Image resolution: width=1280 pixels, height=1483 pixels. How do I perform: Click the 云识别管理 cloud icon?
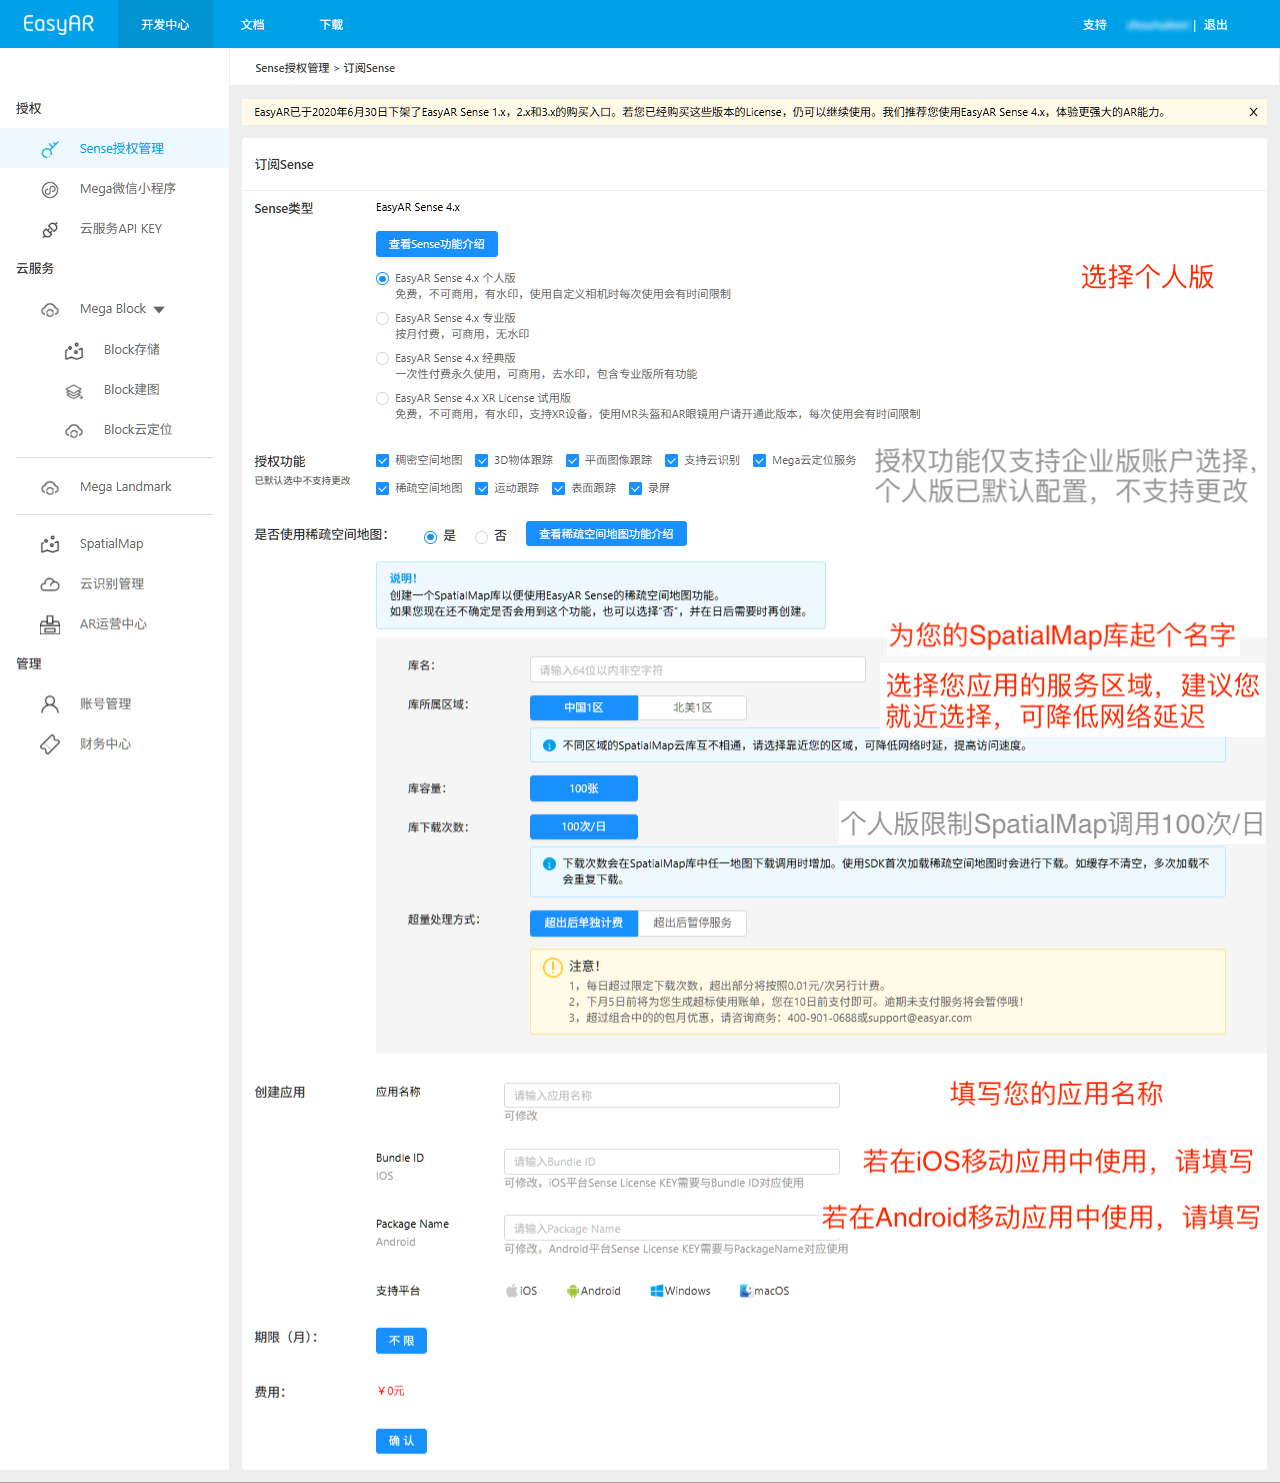point(50,584)
